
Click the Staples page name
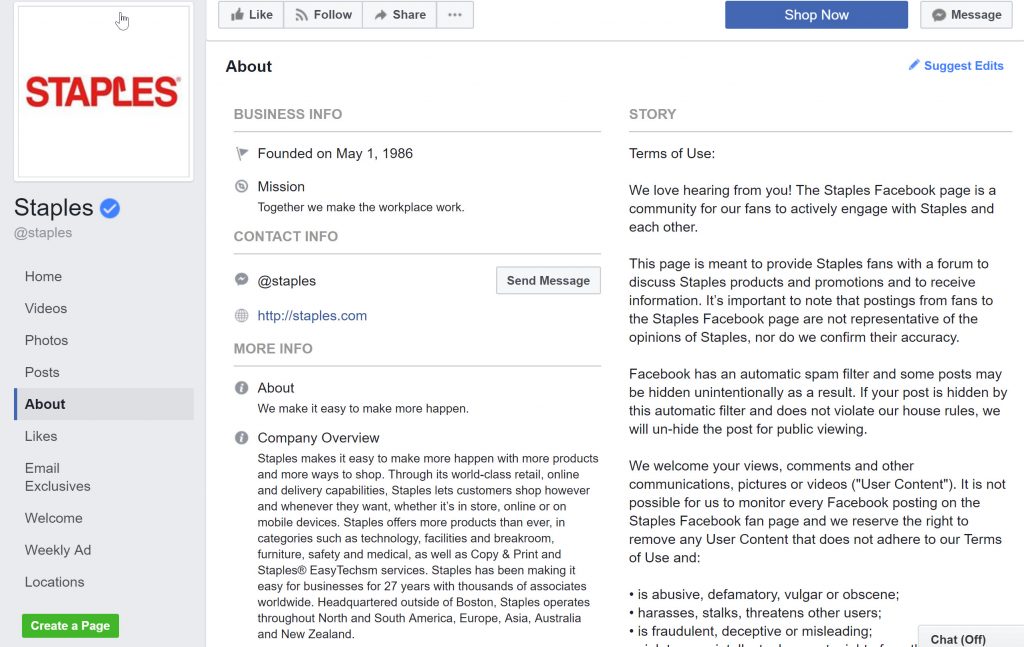pos(54,208)
